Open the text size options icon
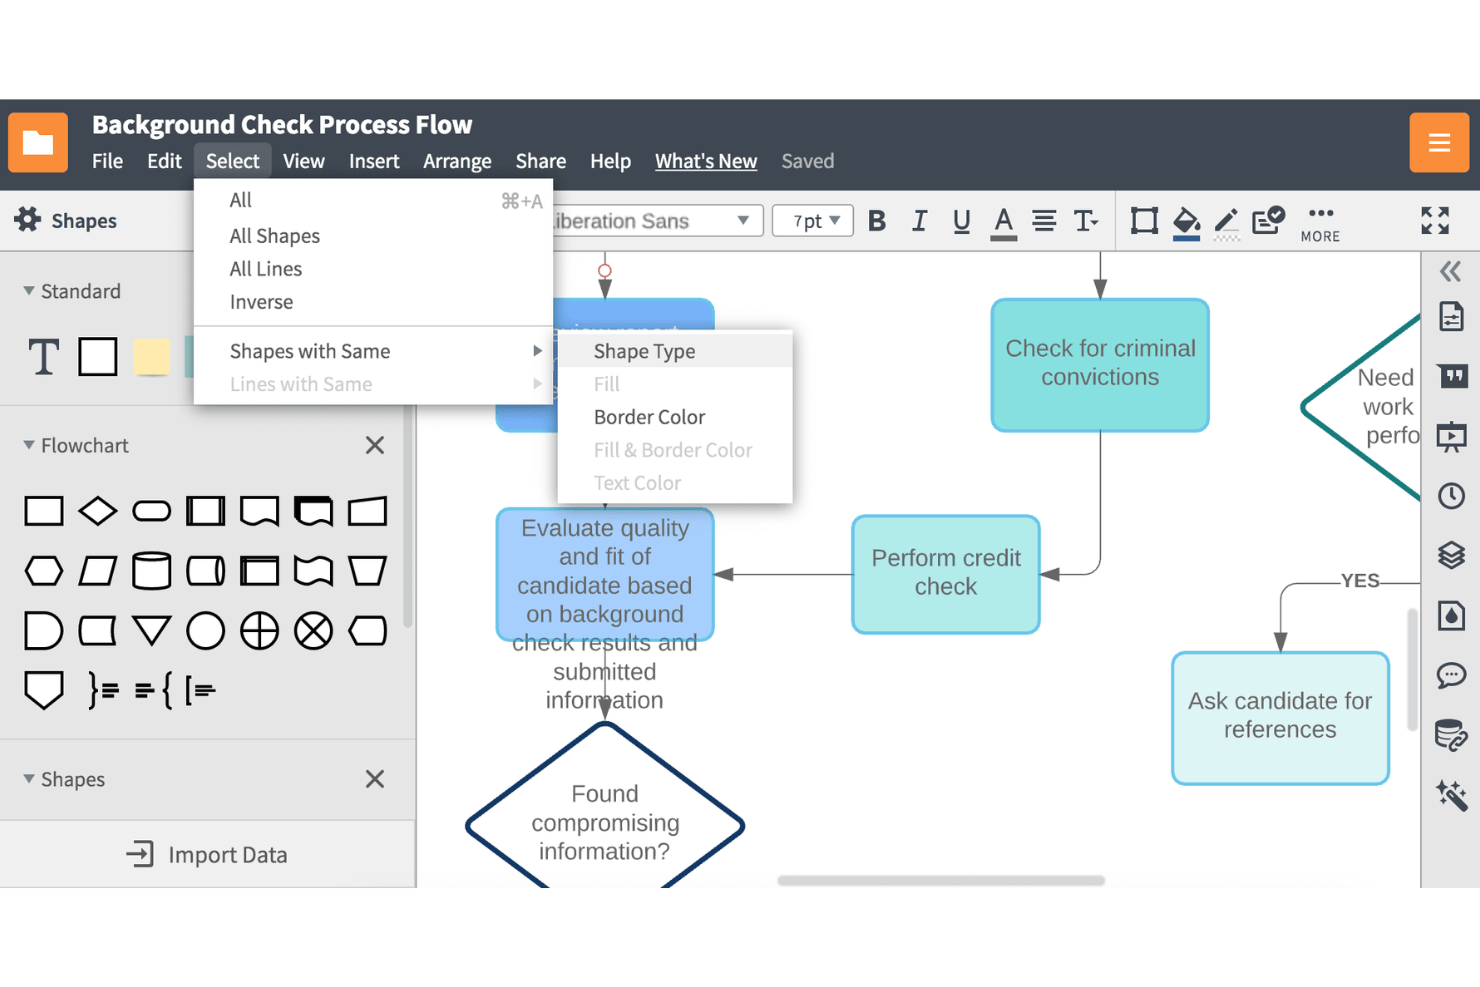This screenshot has height=987, width=1480. point(1086,221)
